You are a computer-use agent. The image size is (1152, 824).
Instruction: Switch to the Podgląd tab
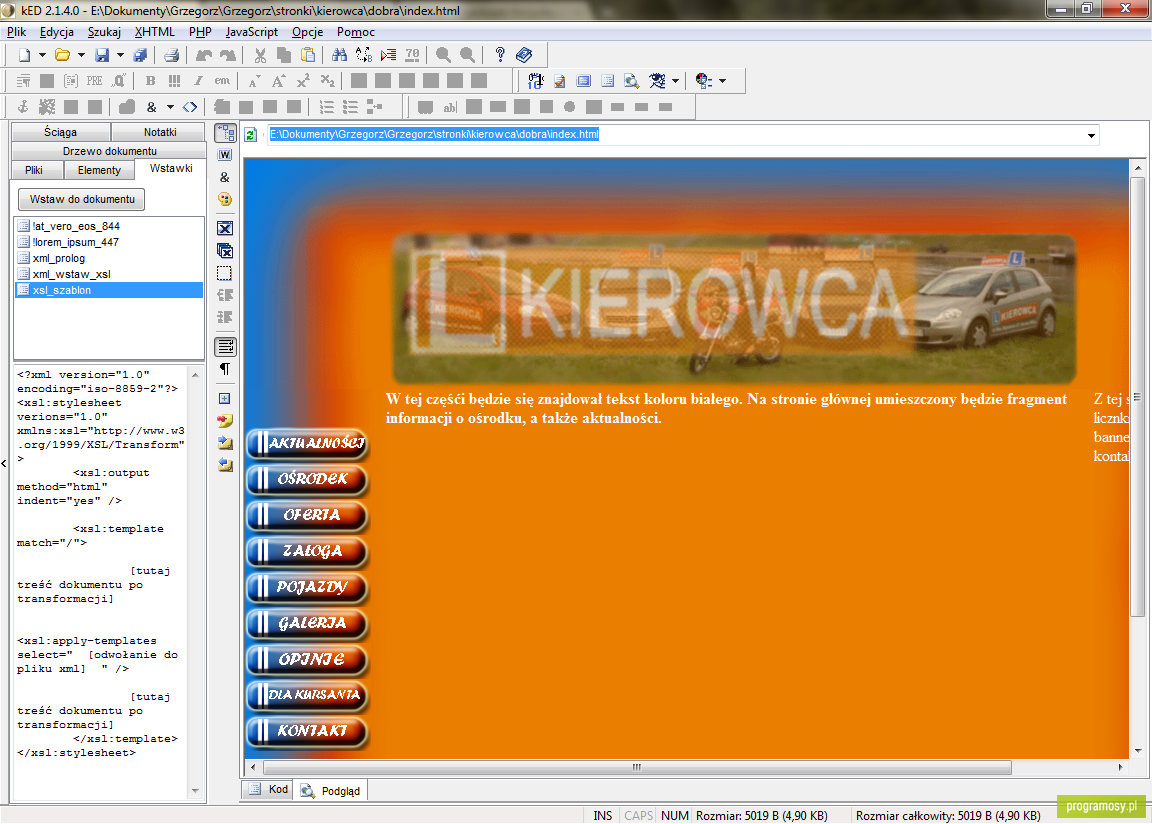(x=331, y=791)
